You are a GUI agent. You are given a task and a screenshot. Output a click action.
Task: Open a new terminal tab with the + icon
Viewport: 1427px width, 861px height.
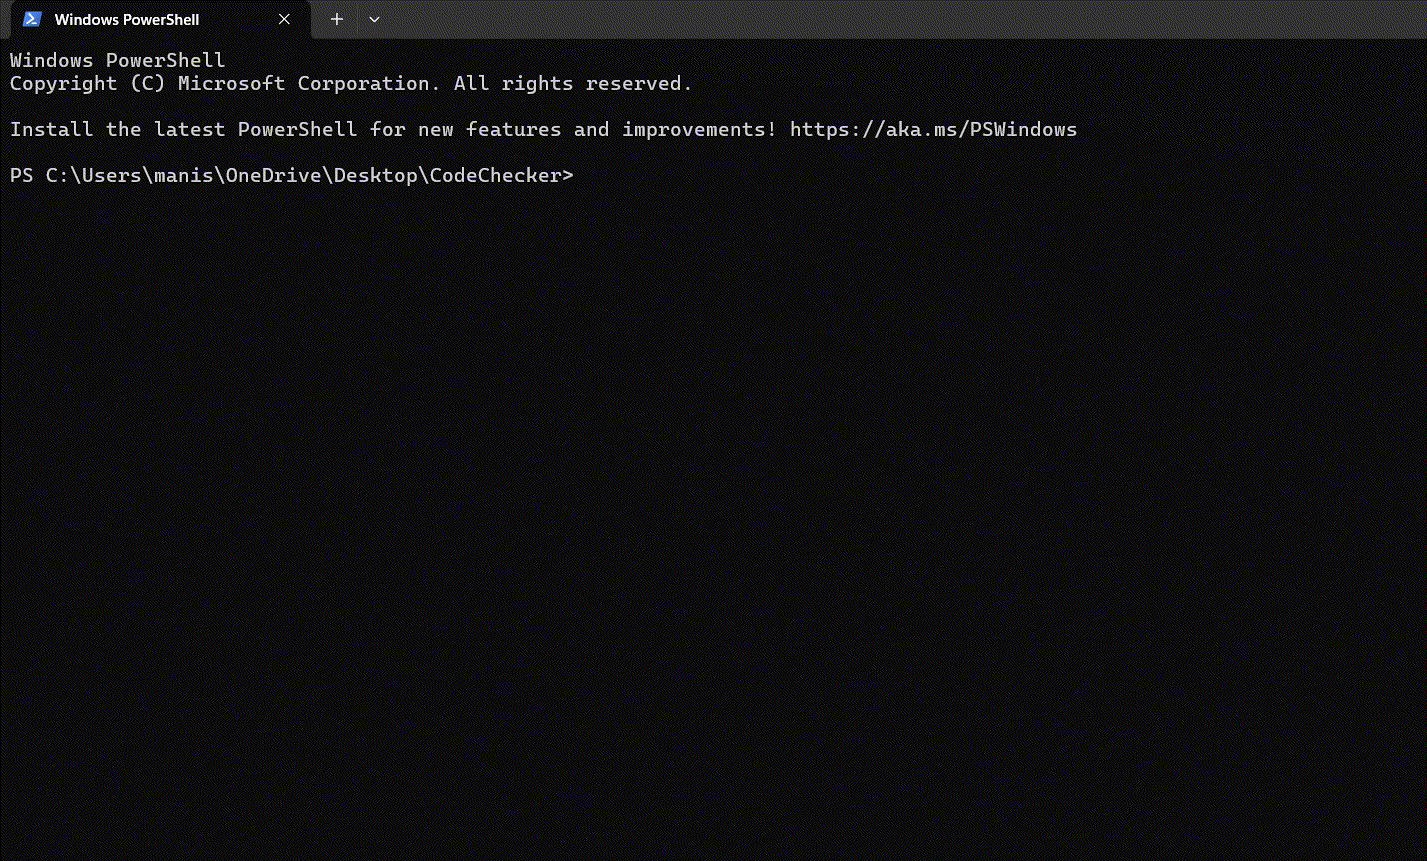(336, 19)
